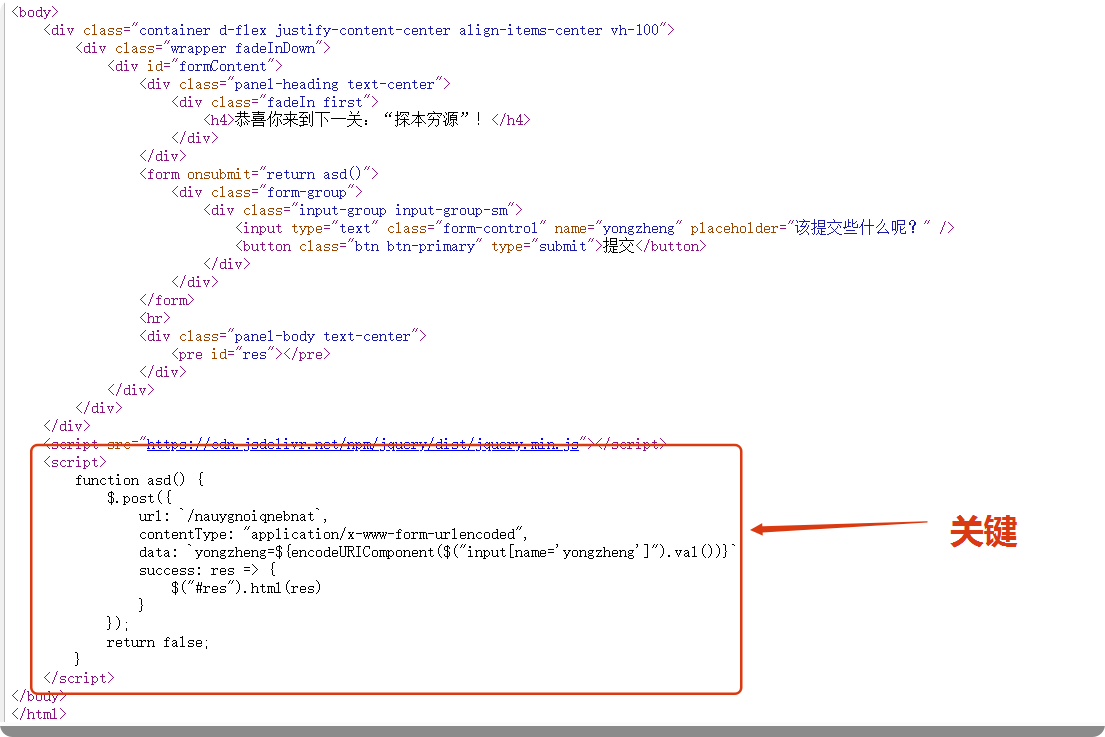Screen dimensions: 1105x737
Task: Click the horizontal scrollbar at the bottom
Action: pos(552,731)
